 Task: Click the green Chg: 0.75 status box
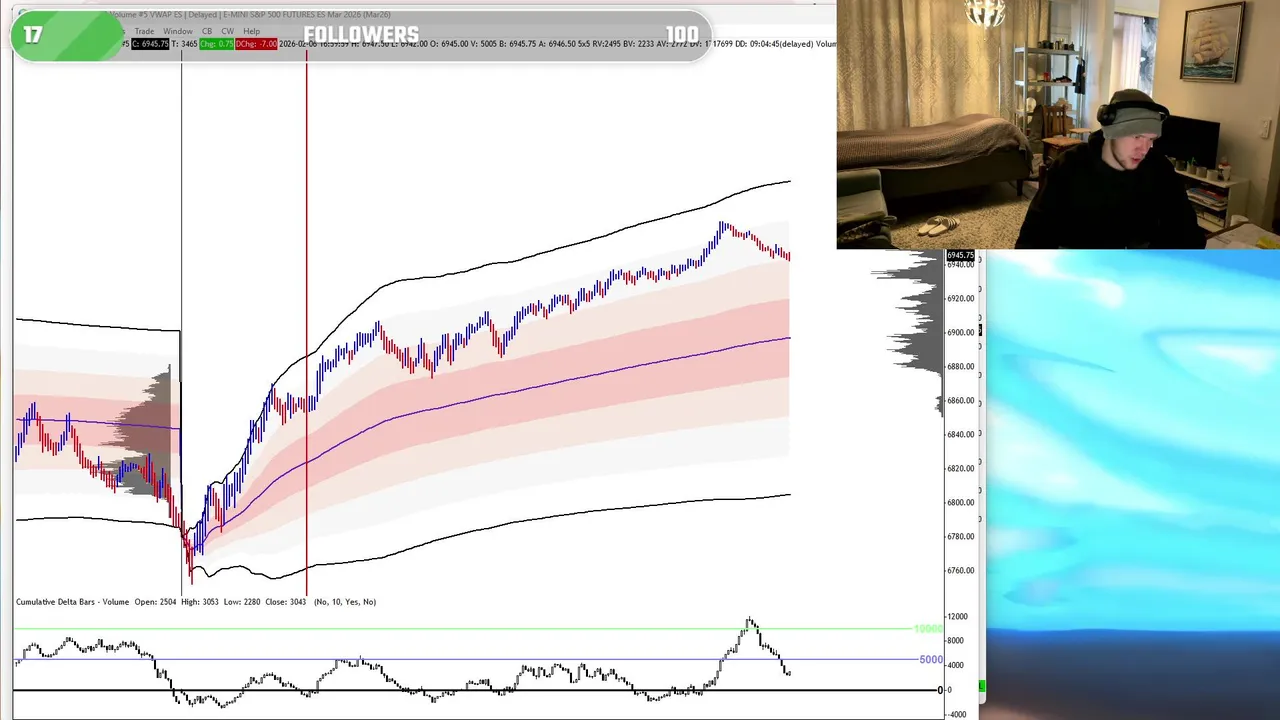pyautogui.click(x=216, y=44)
